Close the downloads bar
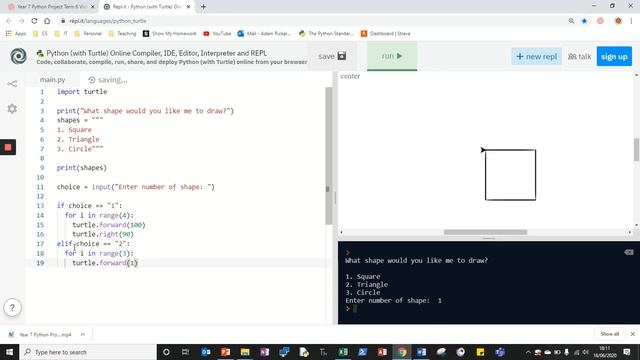This screenshot has width=640, height=360. click(633, 334)
